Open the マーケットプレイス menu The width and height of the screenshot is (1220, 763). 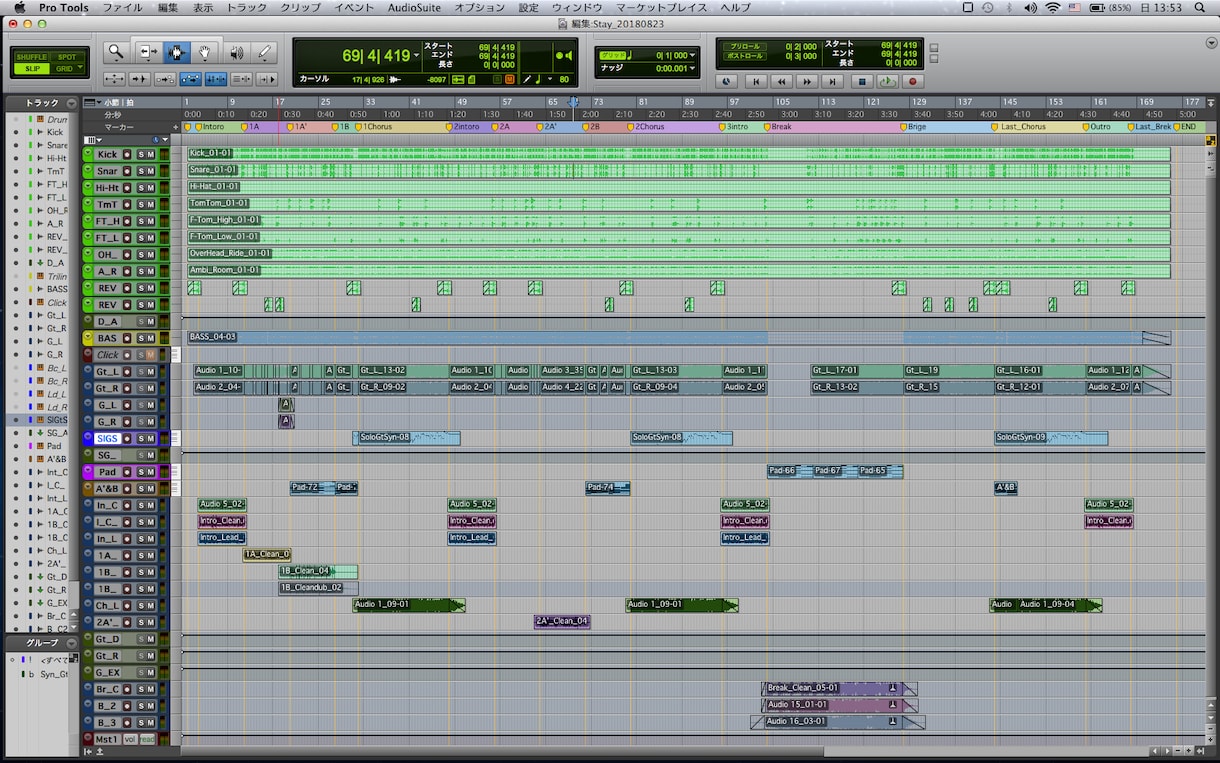pyautogui.click(x=661, y=7)
